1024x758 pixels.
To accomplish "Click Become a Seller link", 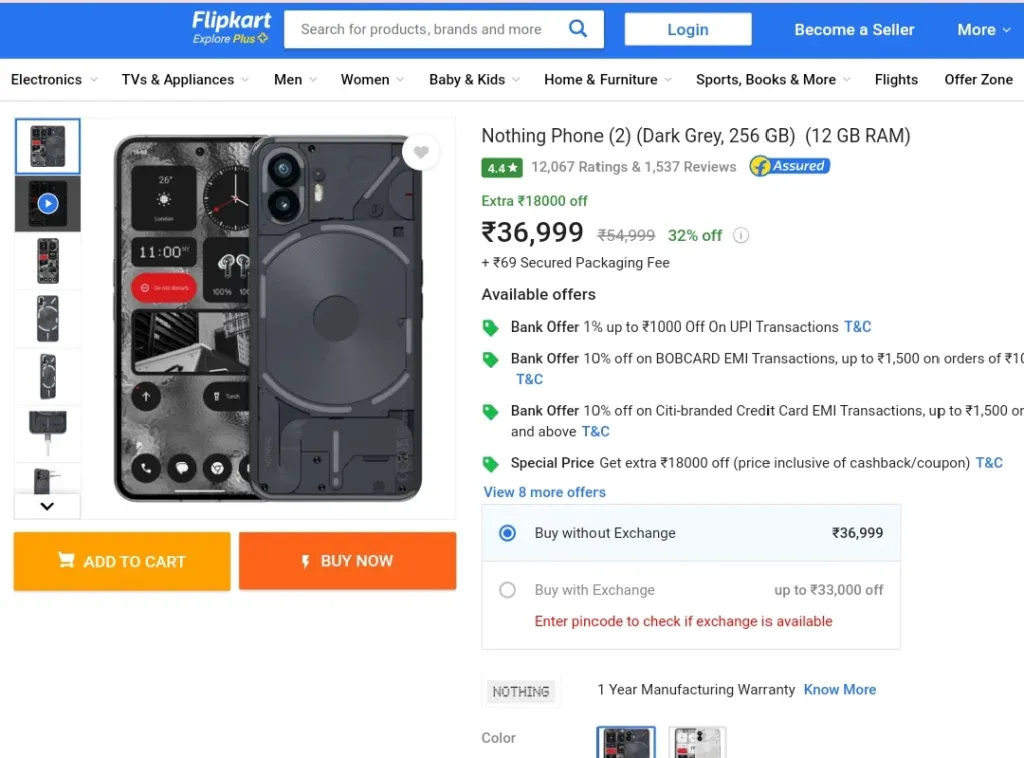I will 854,29.
